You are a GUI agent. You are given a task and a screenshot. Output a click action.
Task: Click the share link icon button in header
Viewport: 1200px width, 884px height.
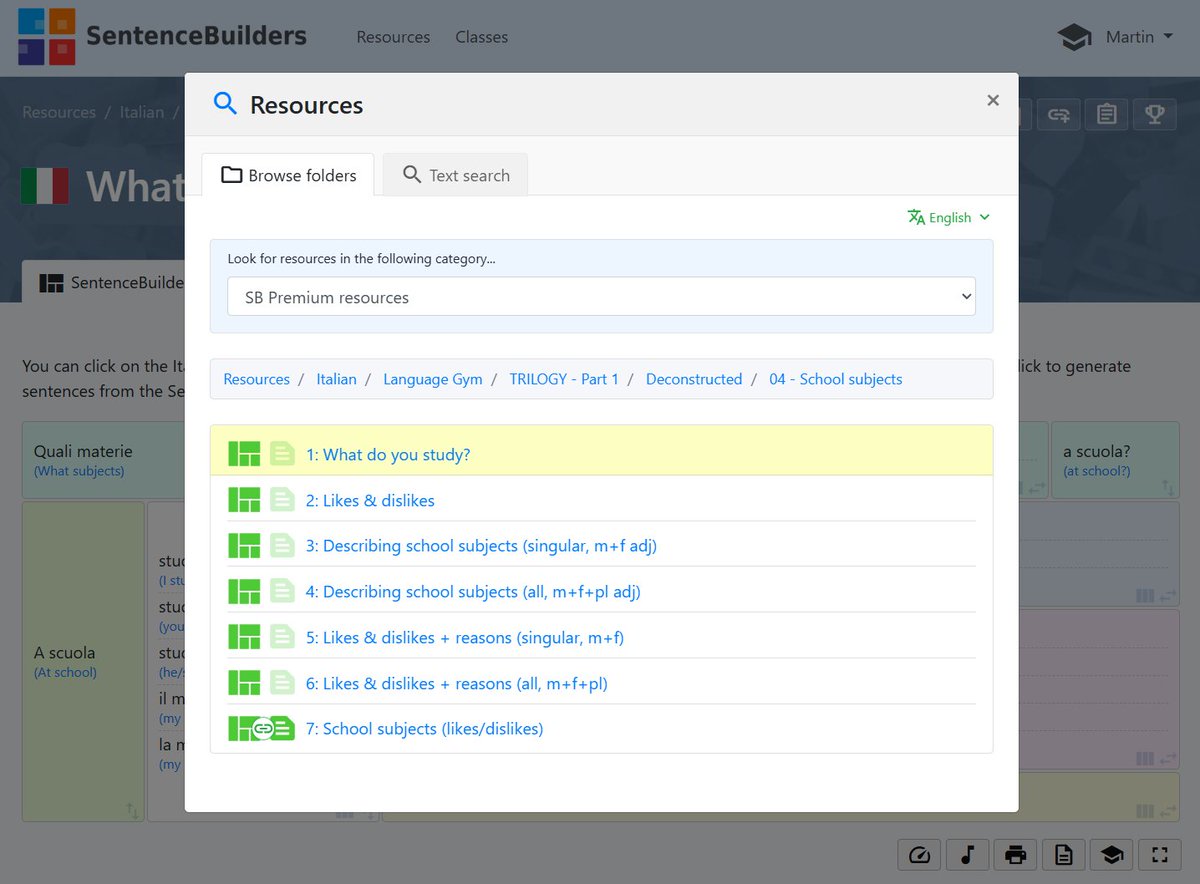[x=1058, y=114]
